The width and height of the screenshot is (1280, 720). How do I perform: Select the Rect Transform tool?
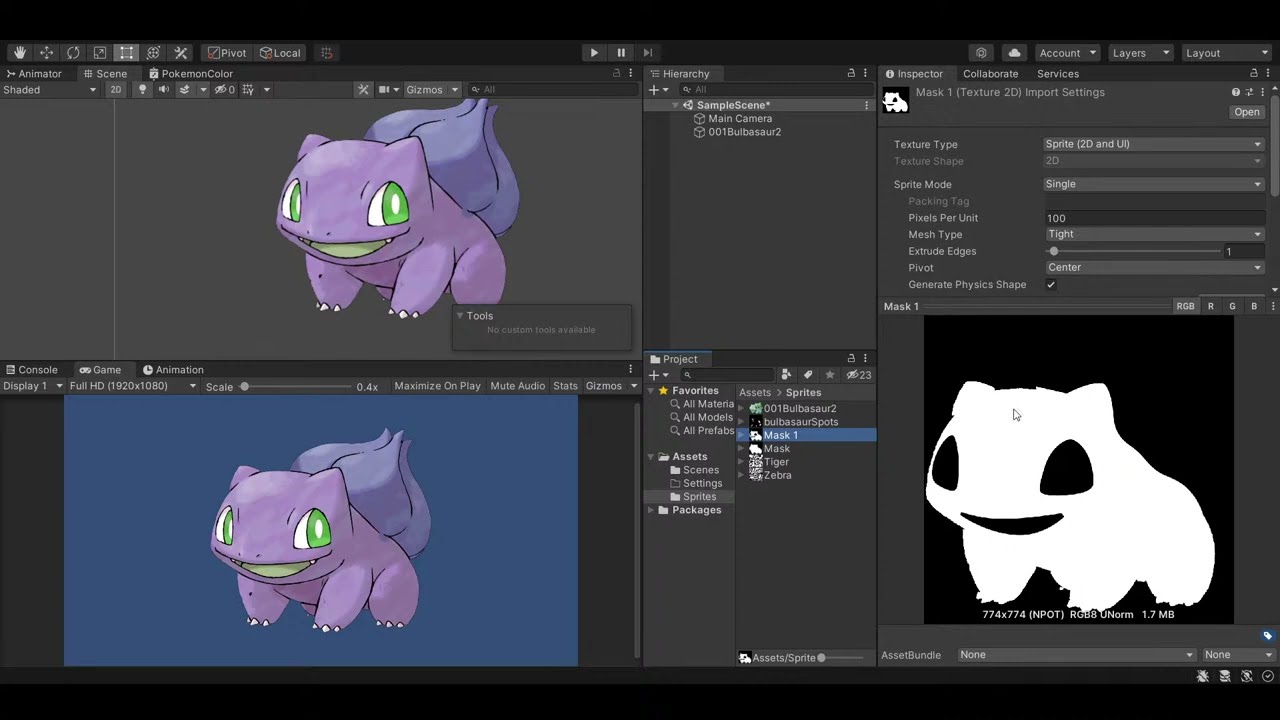(x=126, y=53)
